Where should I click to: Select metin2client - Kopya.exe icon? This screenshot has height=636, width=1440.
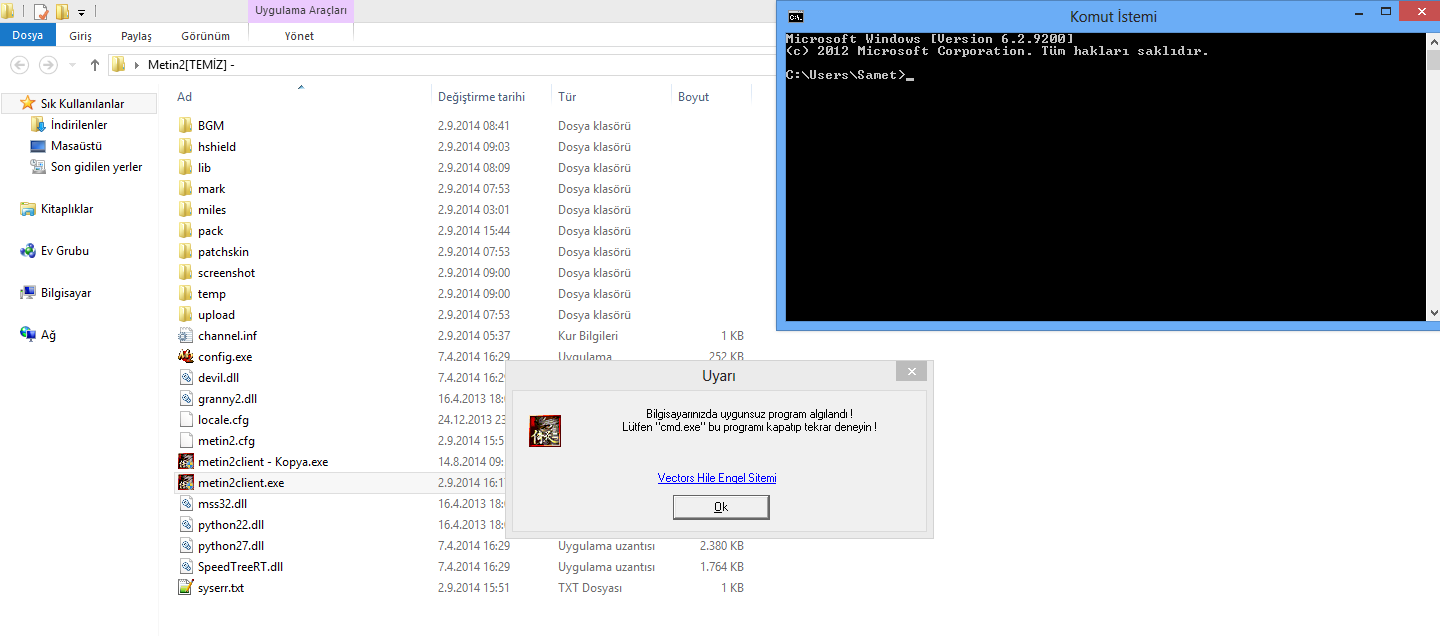[x=185, y=461]
